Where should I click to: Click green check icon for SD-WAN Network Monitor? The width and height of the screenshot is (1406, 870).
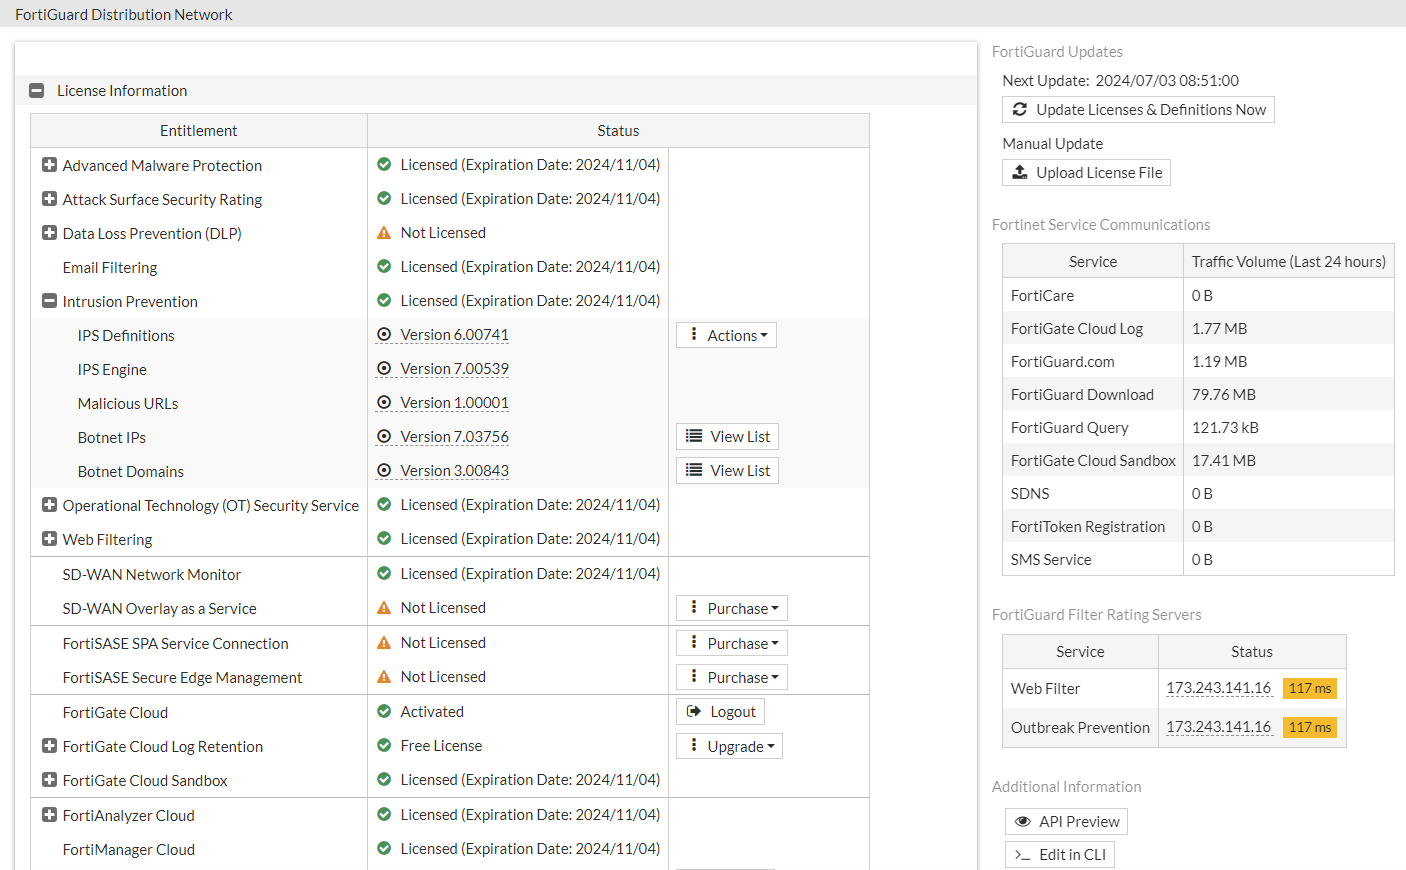384,574
